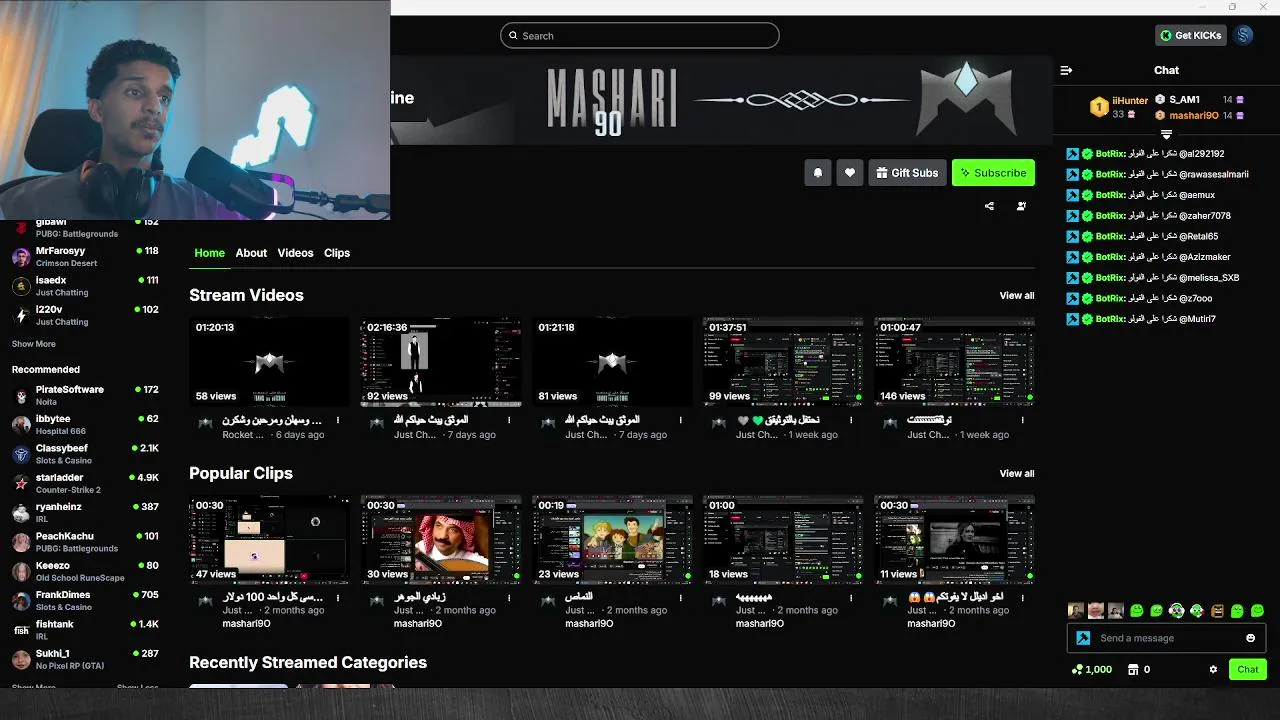Expand the gift leaderboard arrow in chat
The image size is (1280, 720).
(x=1166, y=134)
